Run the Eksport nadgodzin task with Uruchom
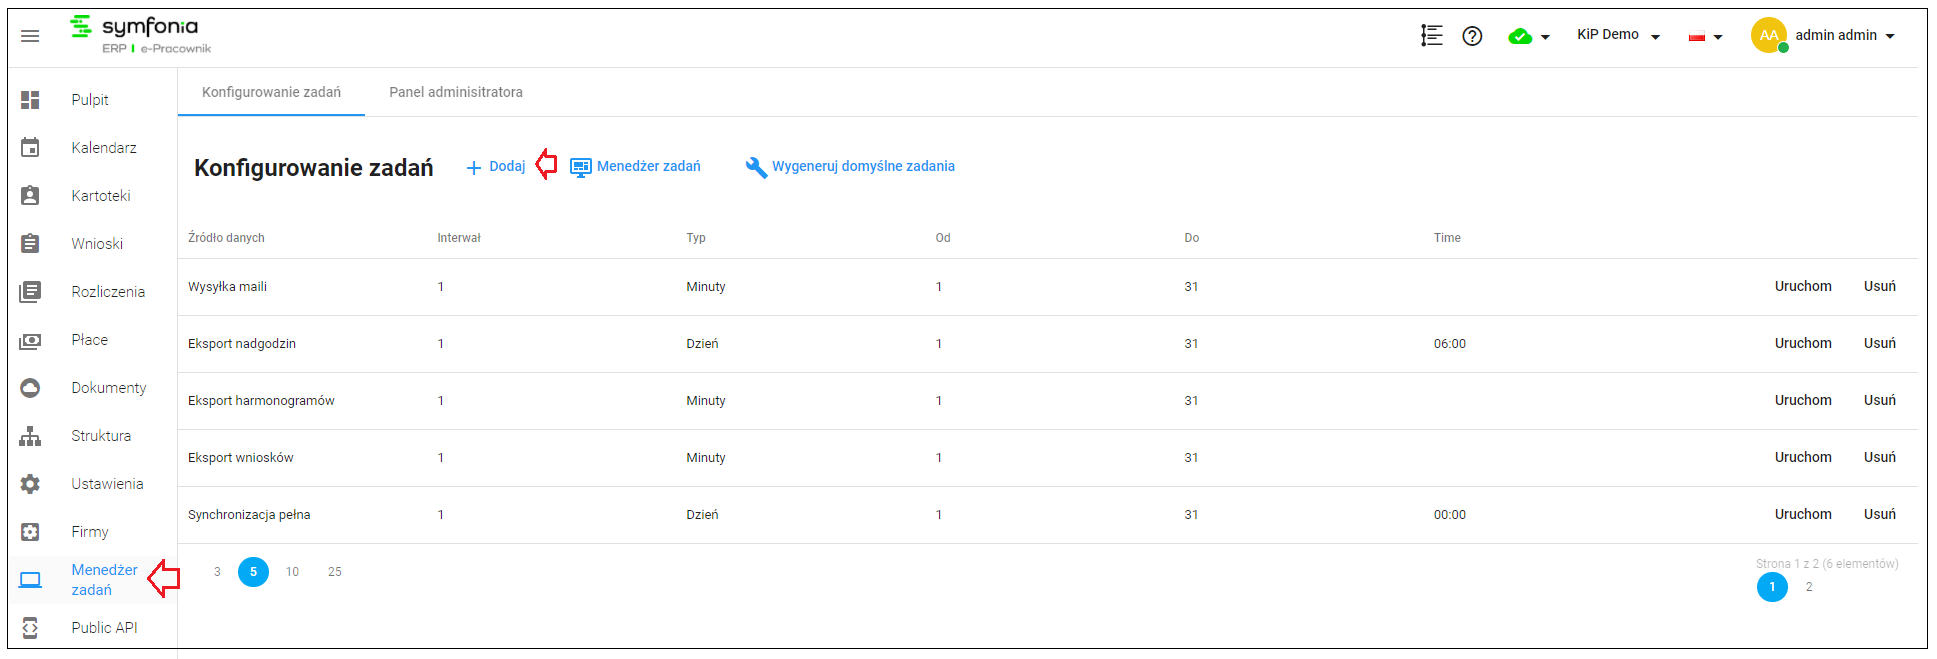The image size is (1937, 659). click(x=1803, y=343)
